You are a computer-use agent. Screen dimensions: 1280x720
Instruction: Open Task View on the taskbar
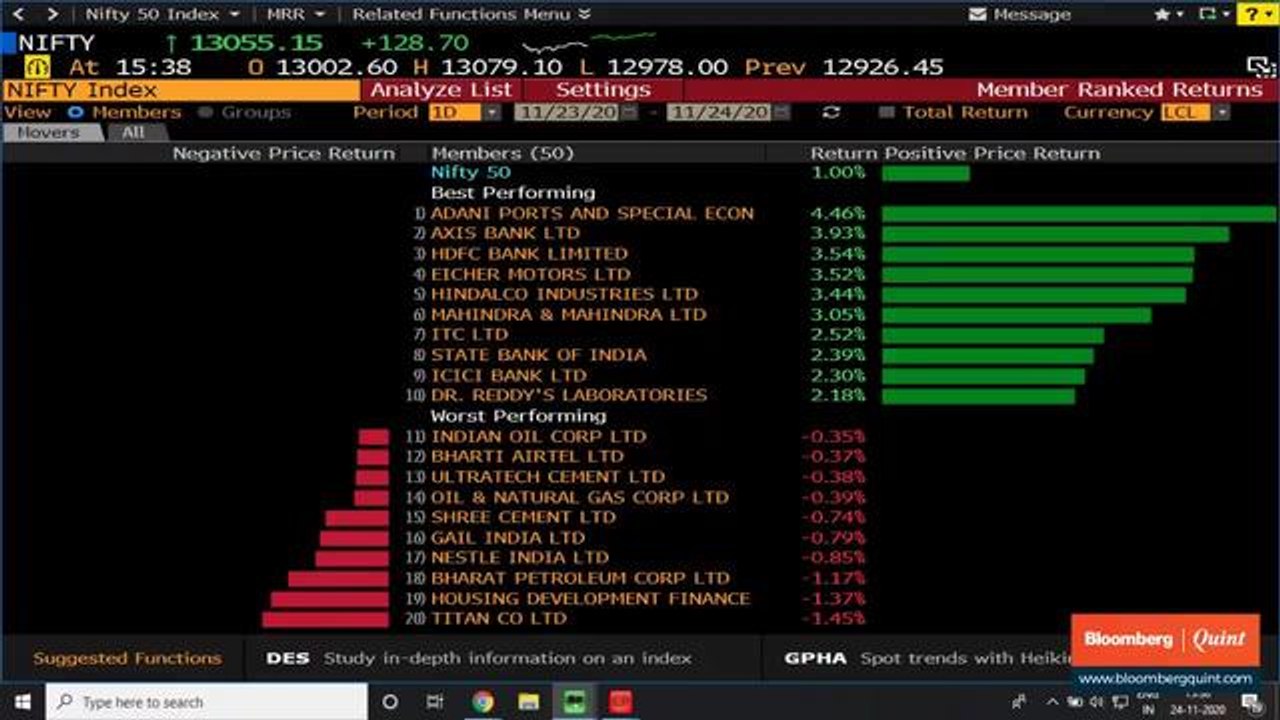[x=435, y=702]
